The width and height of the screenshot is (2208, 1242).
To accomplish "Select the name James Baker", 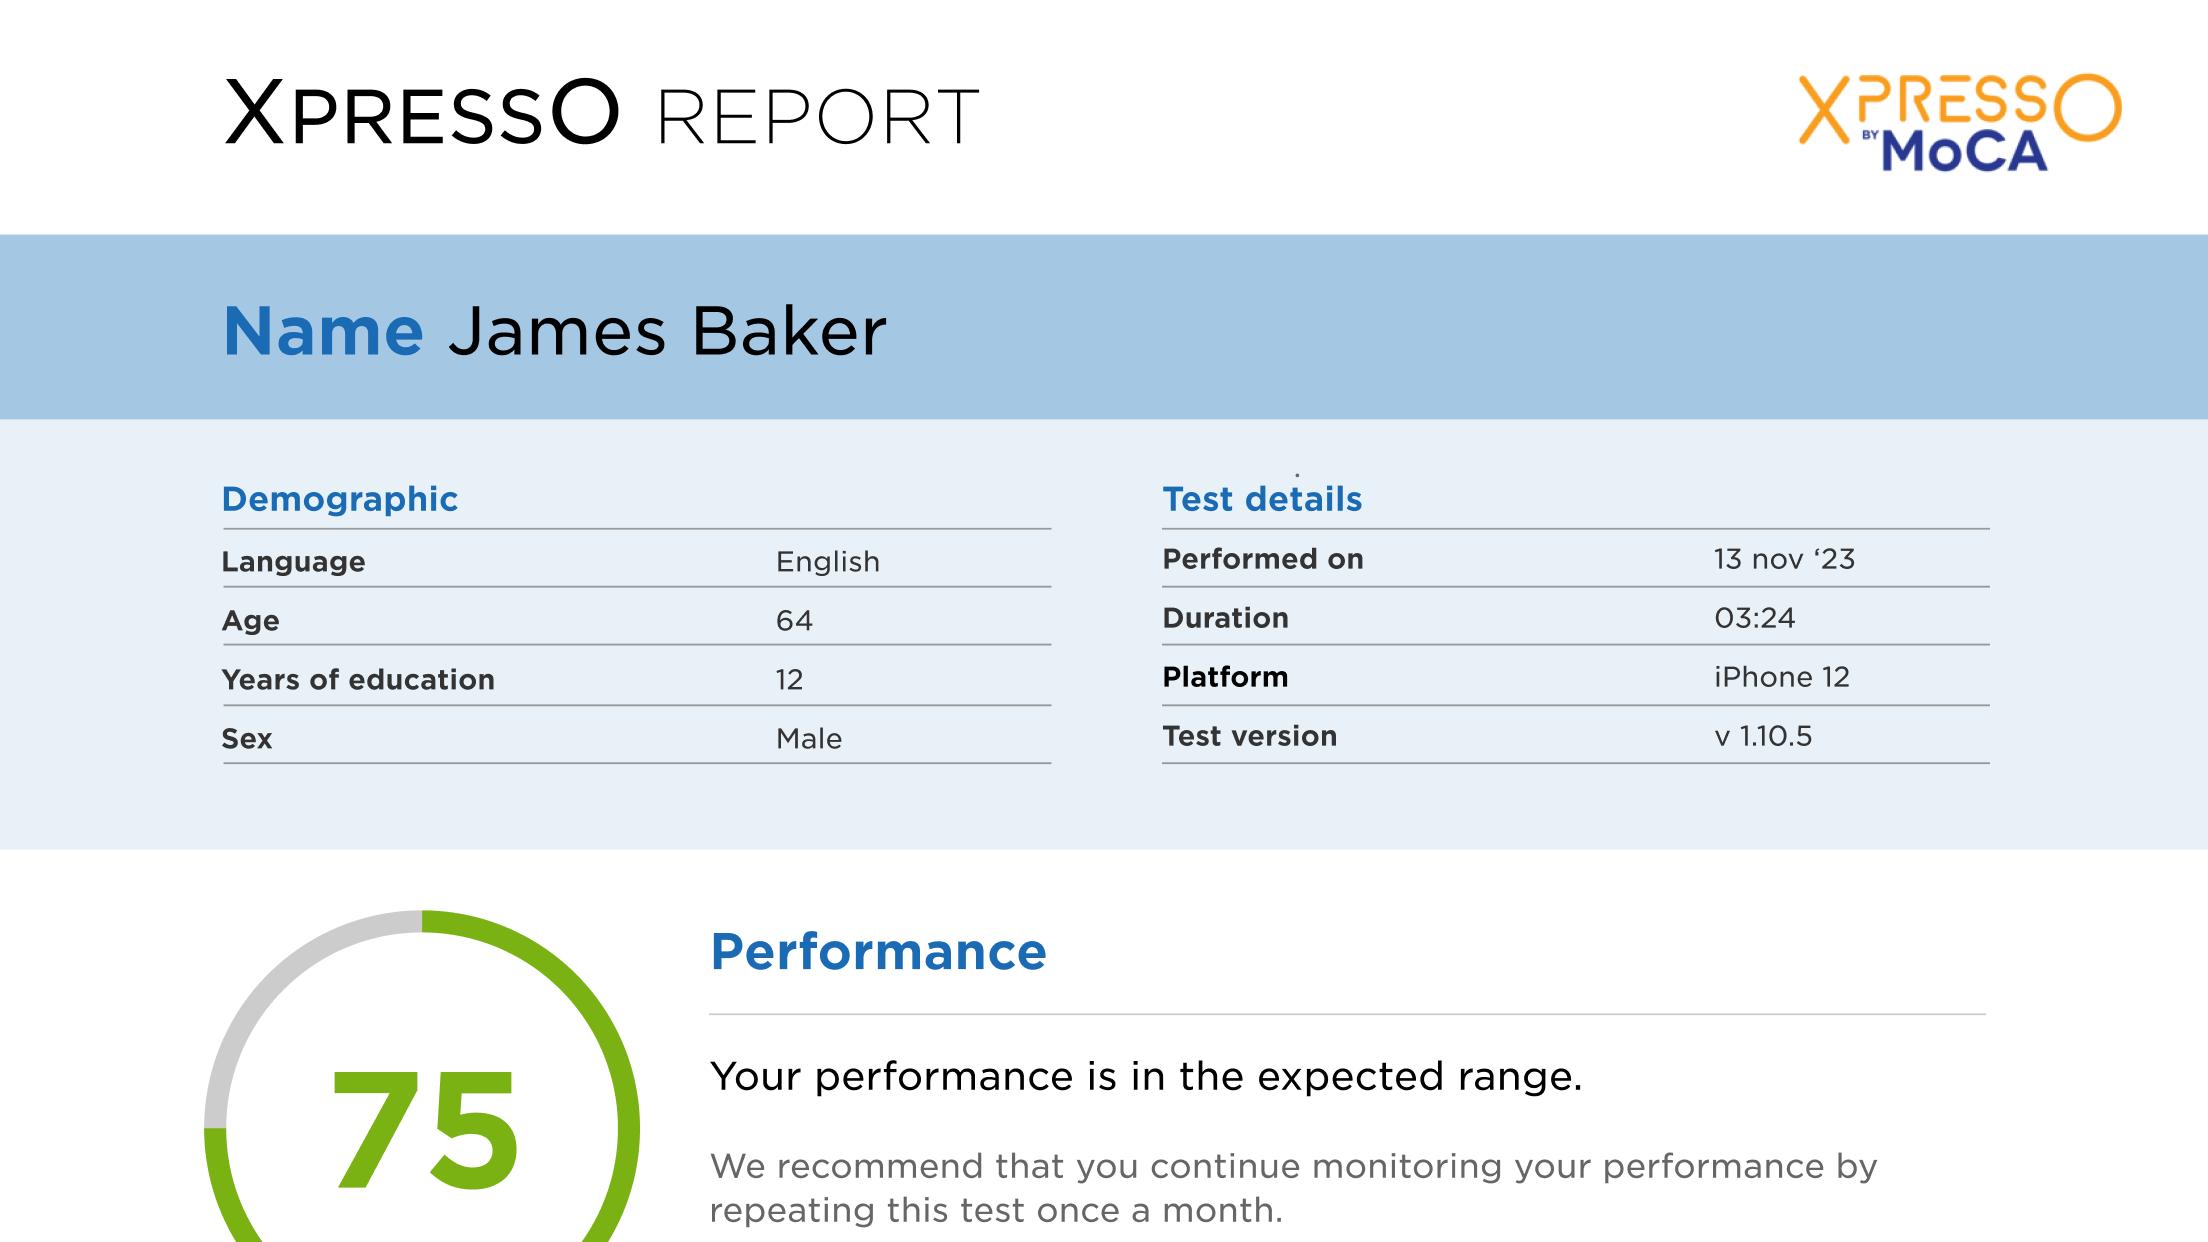I will [x=667, y=331].
